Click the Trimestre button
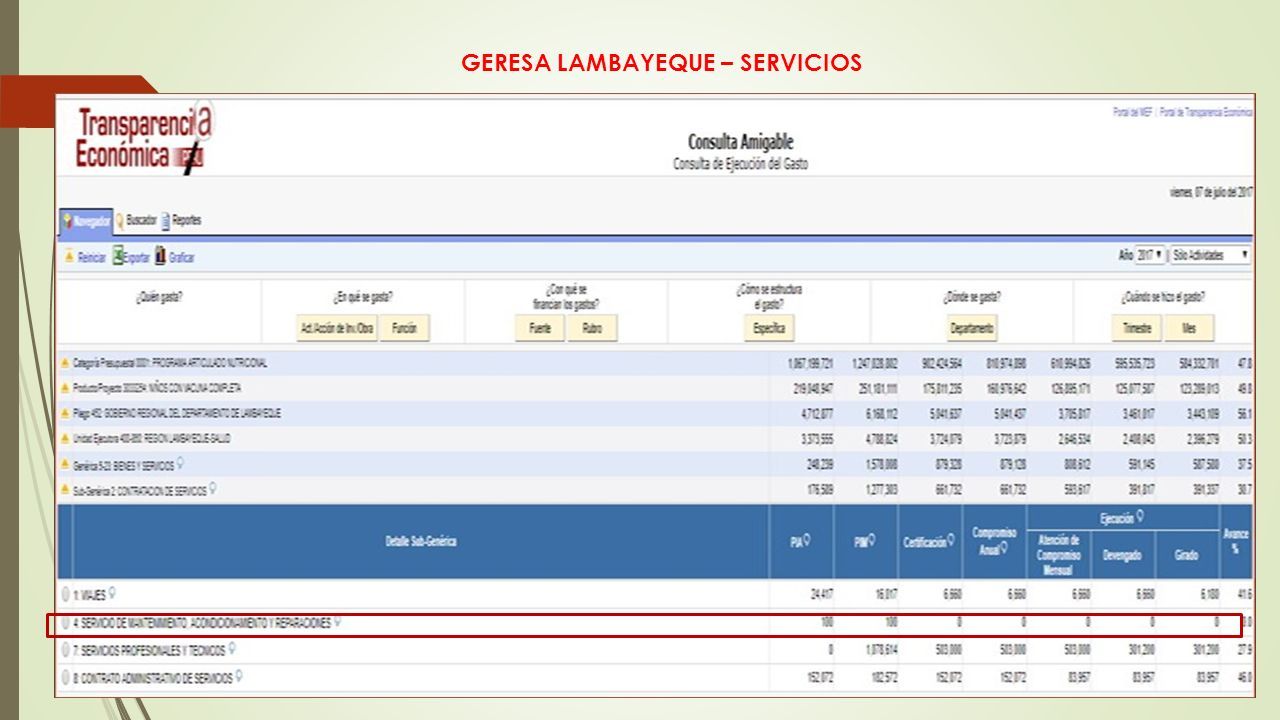 1137,328
